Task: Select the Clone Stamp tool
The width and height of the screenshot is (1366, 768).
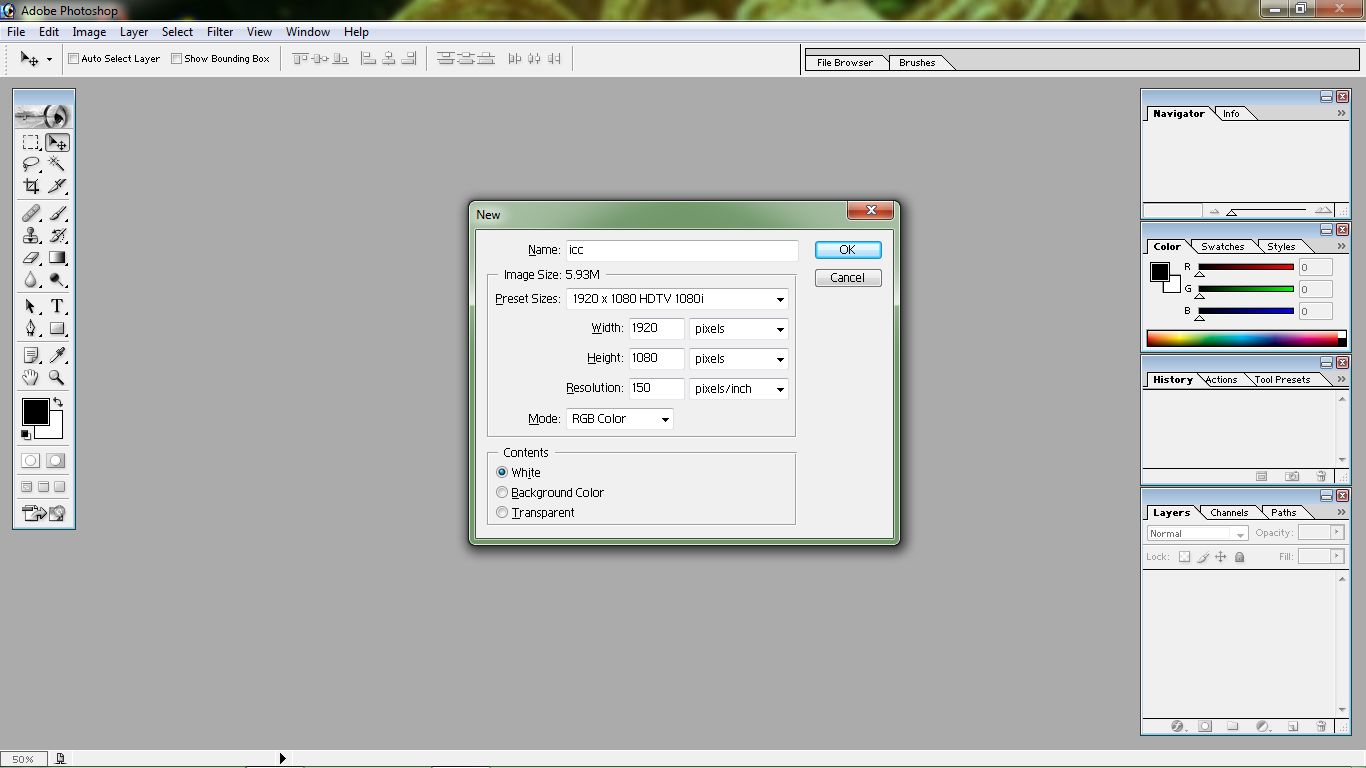Action: [x=30, y=236]
